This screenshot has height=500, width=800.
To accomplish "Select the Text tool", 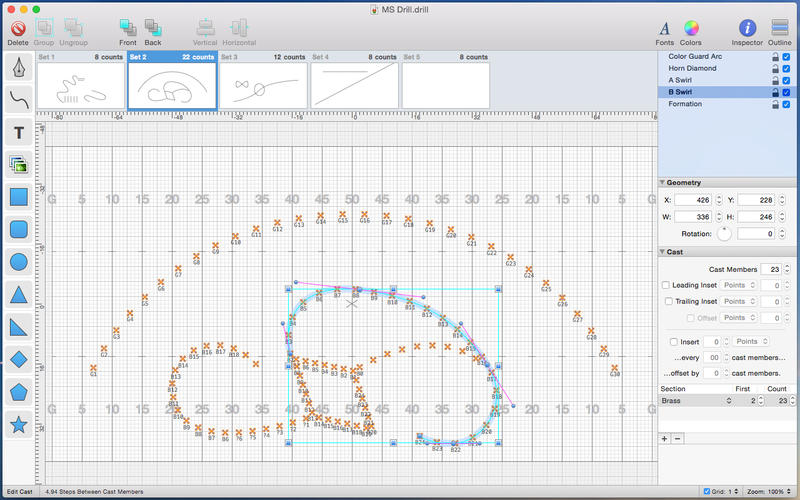I will point(18,132).
